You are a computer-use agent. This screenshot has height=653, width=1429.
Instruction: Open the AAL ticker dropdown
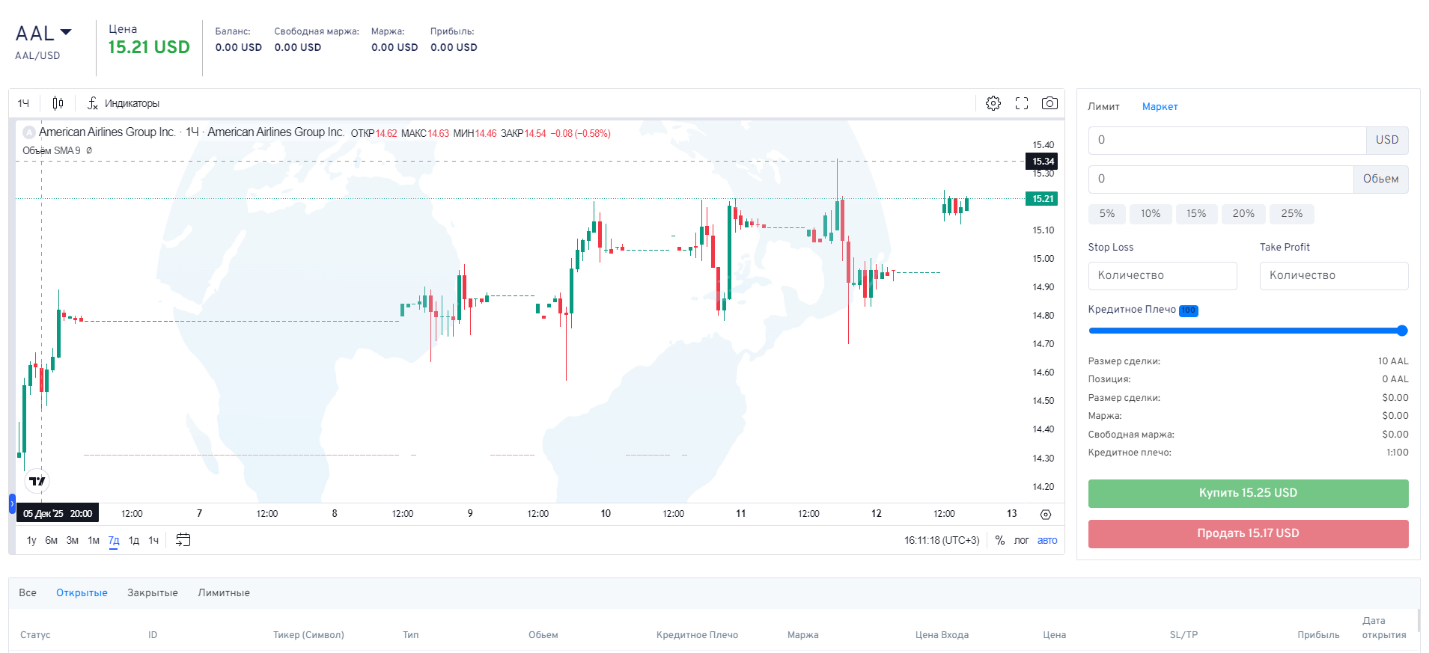44,33
